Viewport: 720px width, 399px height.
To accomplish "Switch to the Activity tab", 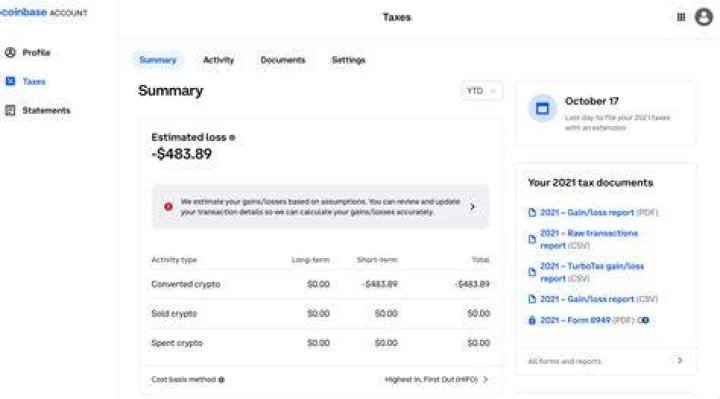I will point(219,60).
